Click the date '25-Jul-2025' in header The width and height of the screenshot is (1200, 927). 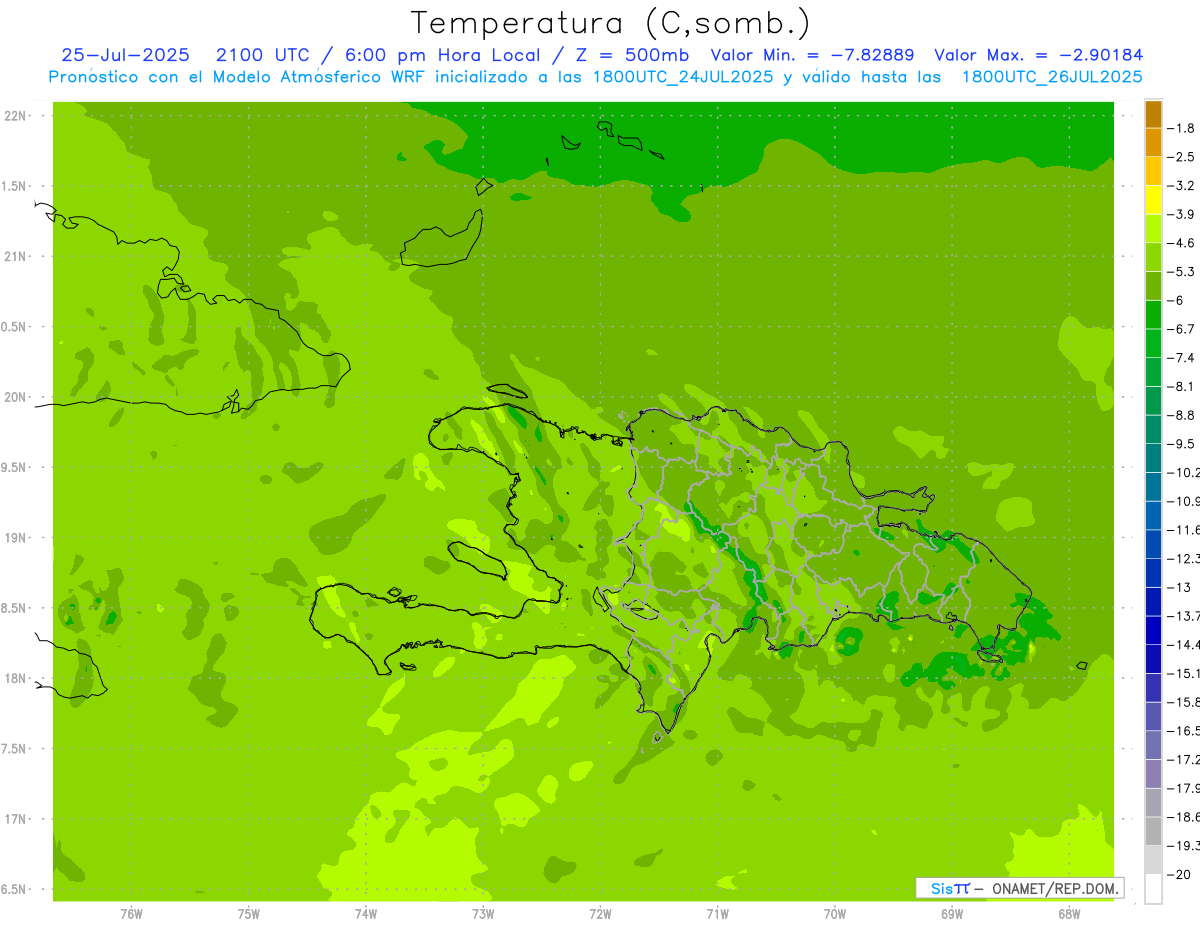click(123, 55)
